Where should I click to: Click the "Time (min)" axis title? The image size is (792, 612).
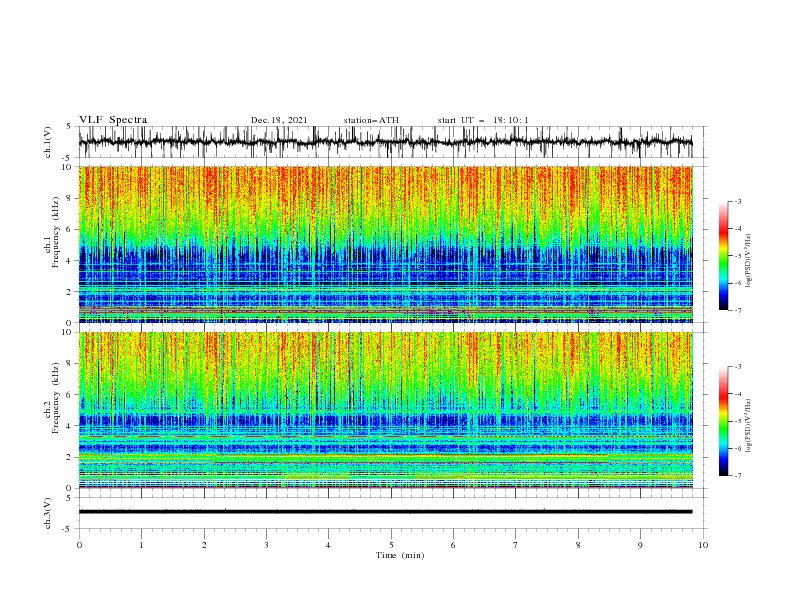pyautogui.click(x=400, y=555)
